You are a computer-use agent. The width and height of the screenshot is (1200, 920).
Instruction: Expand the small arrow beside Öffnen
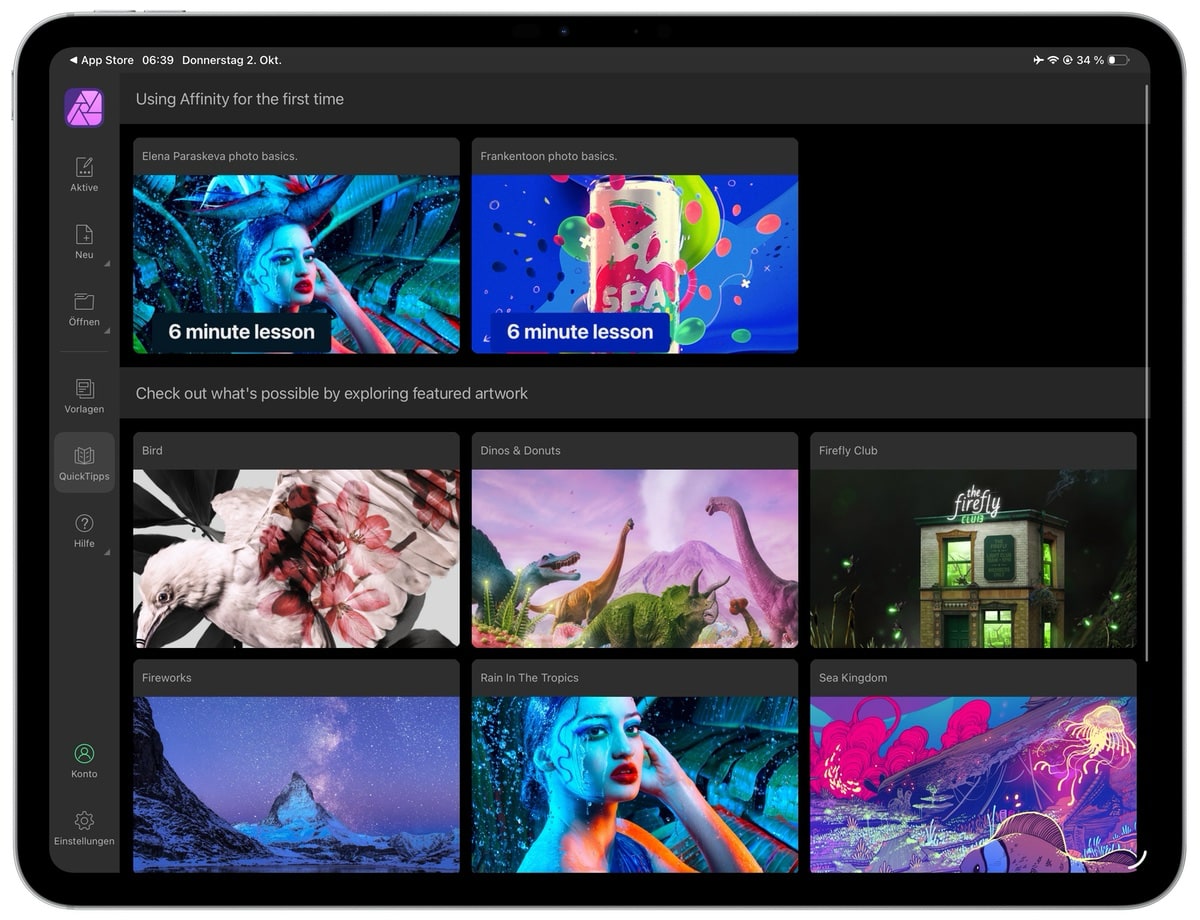[107, 331]
